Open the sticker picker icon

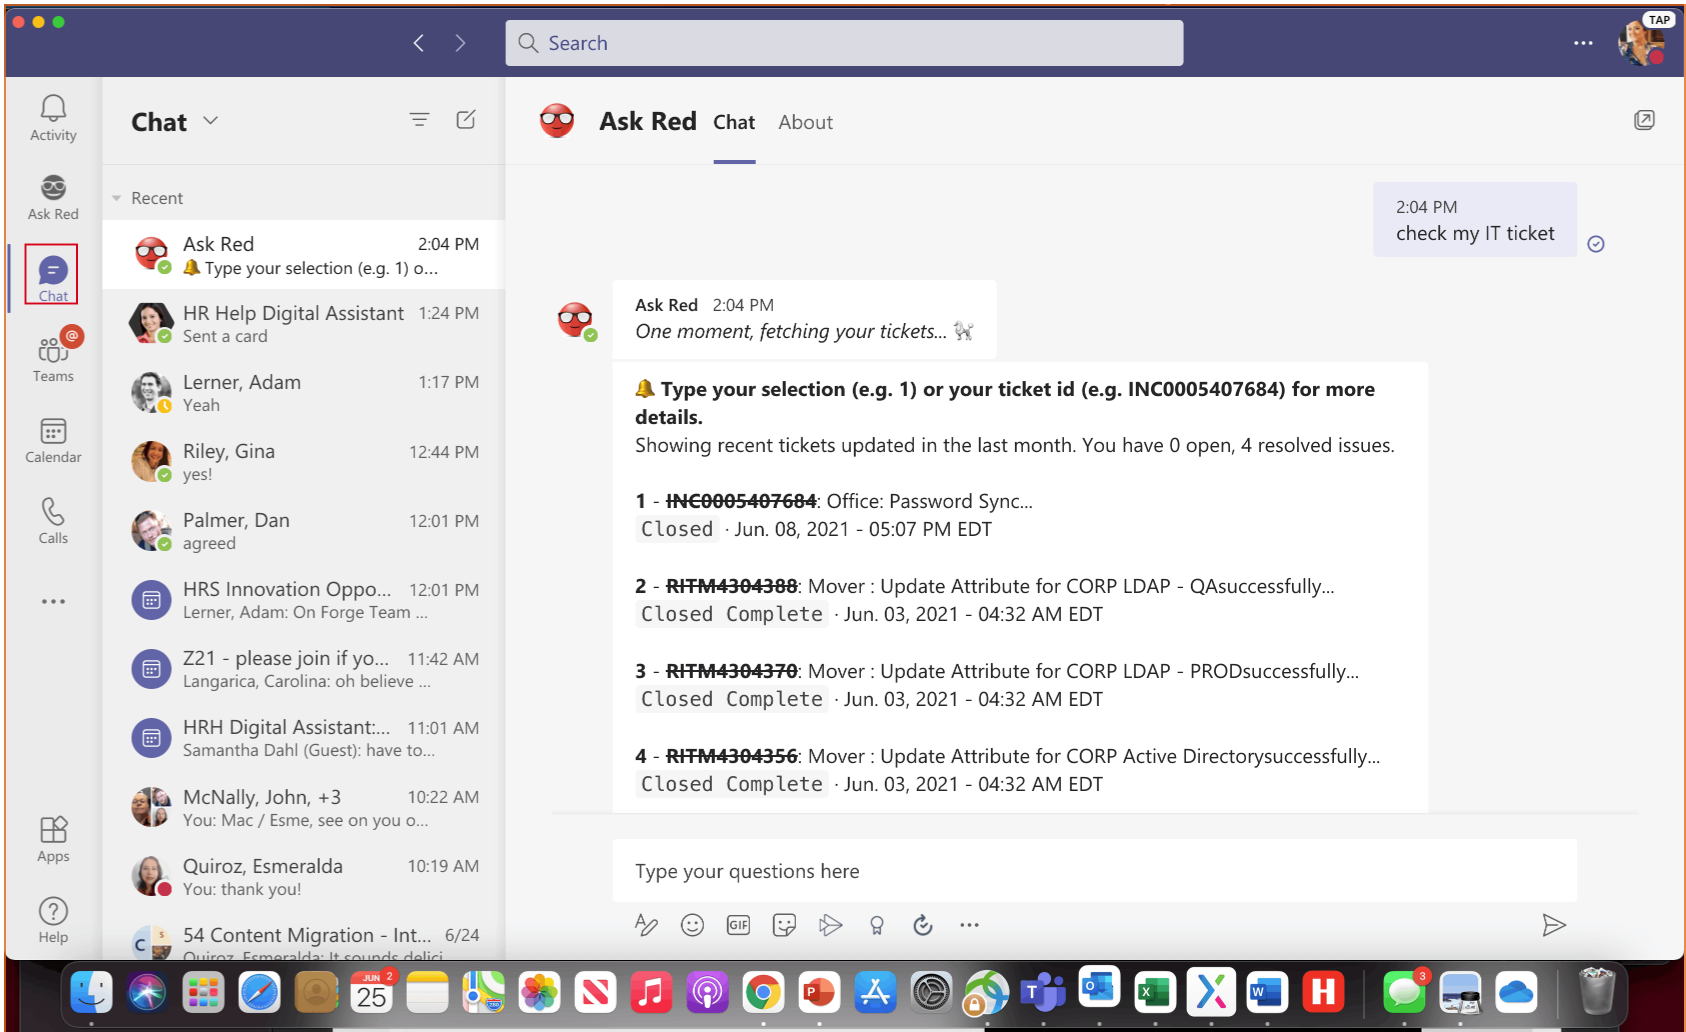(784, 925)
